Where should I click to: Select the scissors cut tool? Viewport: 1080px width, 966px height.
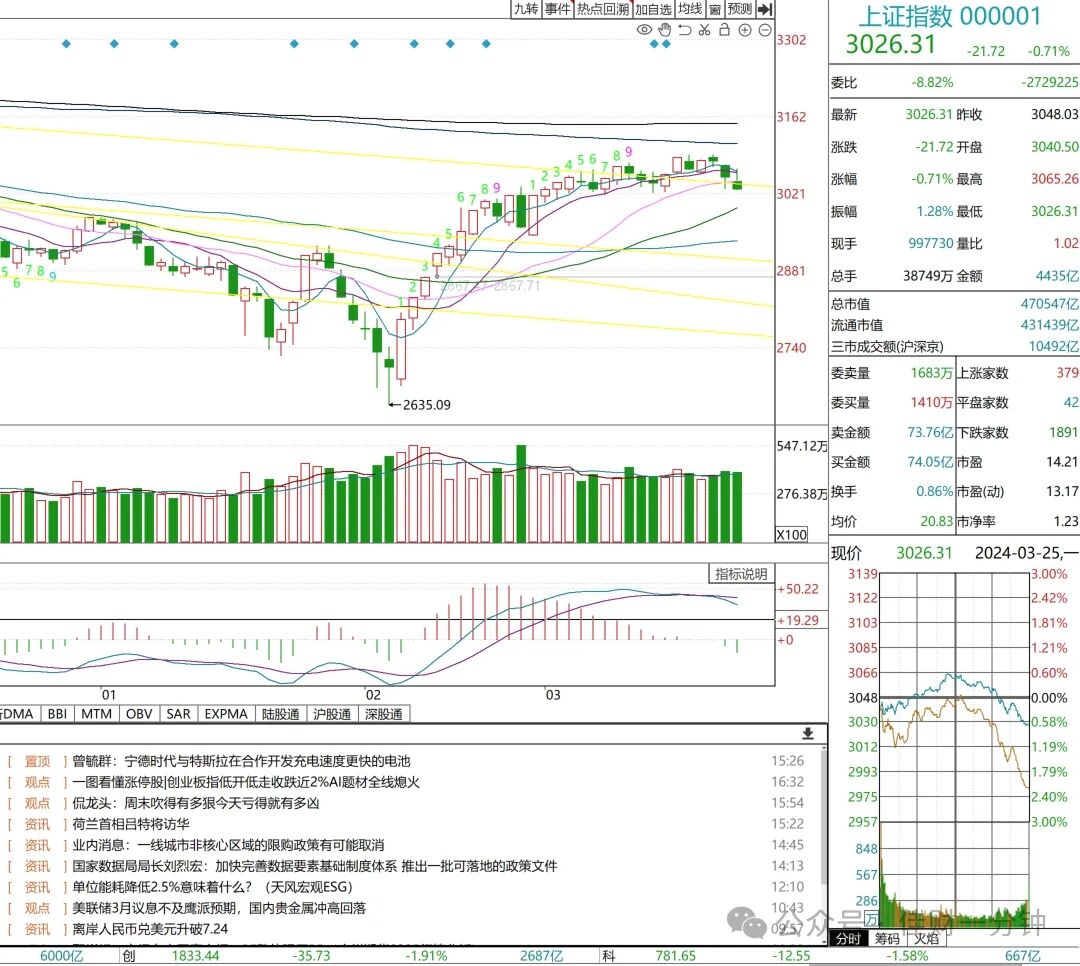(x=704, y=30)
